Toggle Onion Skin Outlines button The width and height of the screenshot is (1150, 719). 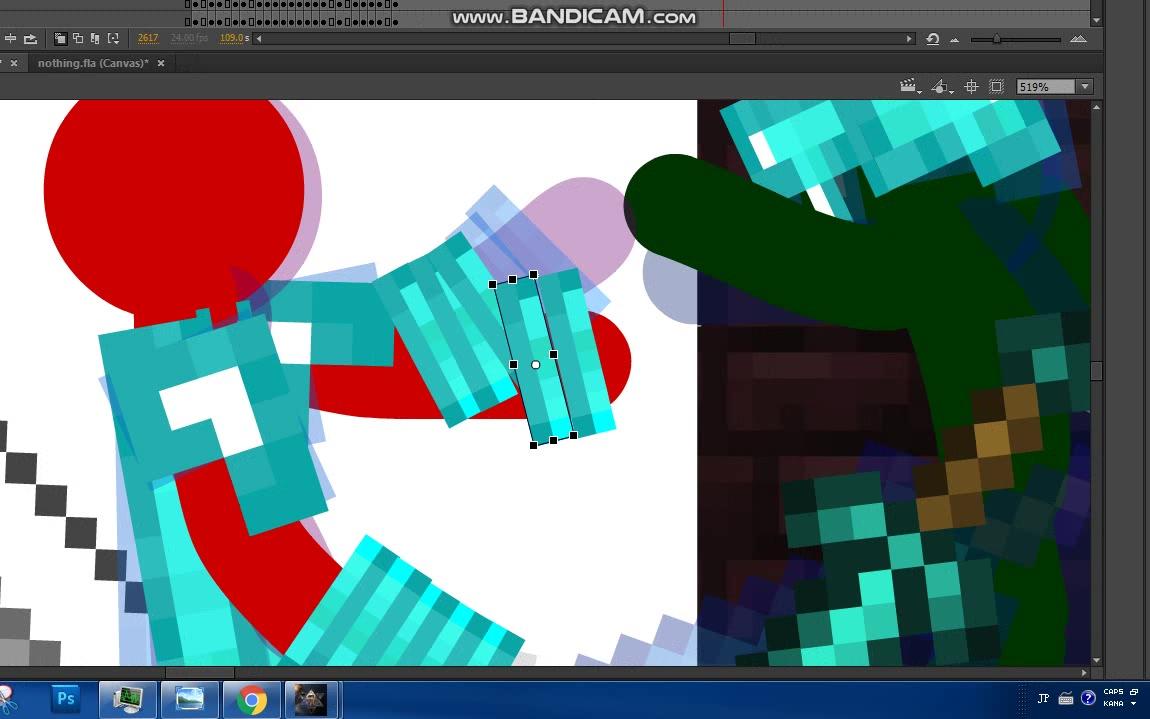[78, 38]
